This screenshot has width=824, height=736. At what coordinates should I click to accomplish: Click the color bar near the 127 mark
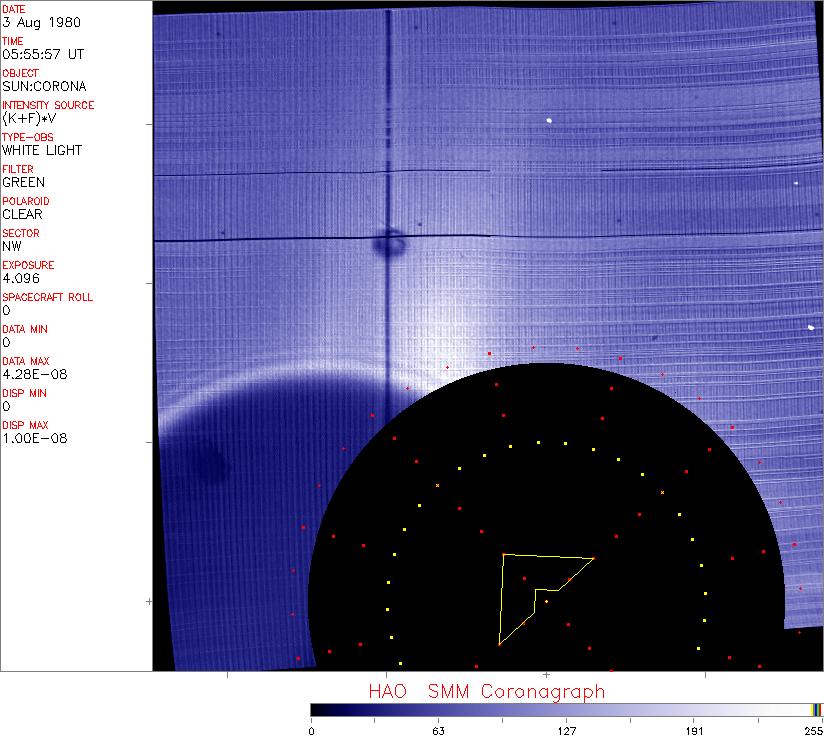[x=566, y=710]
